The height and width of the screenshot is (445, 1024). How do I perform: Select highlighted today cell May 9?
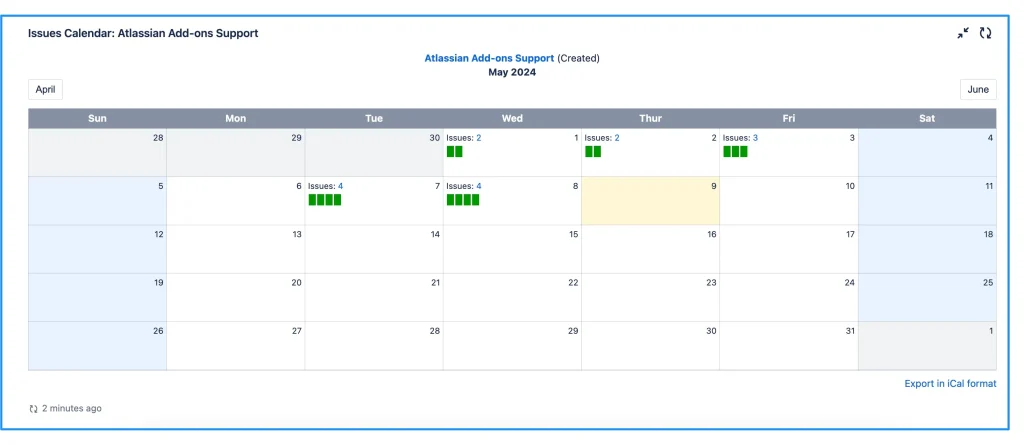pos(650,205)
